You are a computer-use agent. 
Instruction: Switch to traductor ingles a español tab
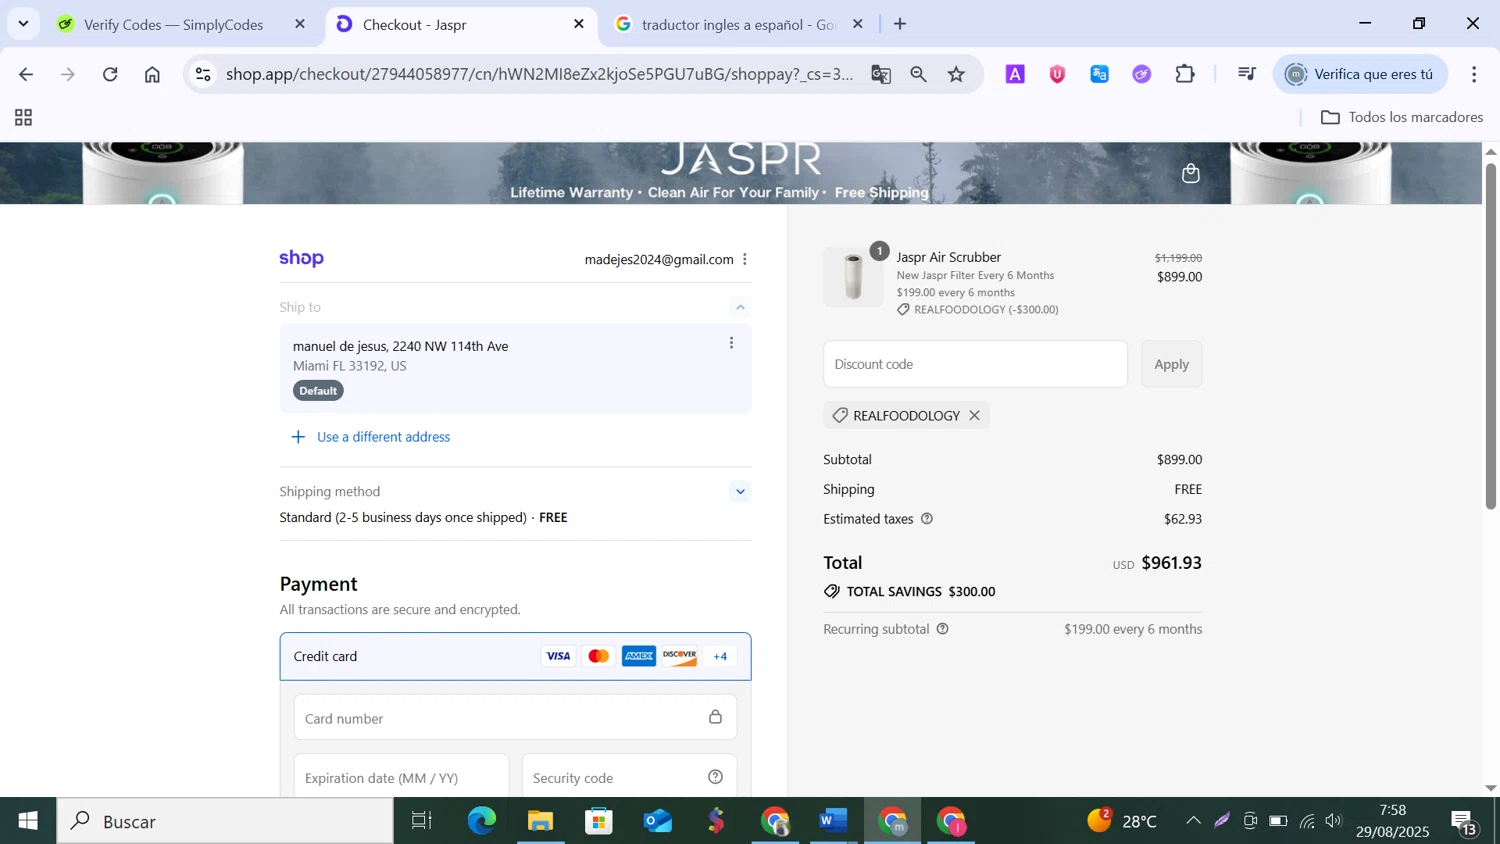click(738, 24)
